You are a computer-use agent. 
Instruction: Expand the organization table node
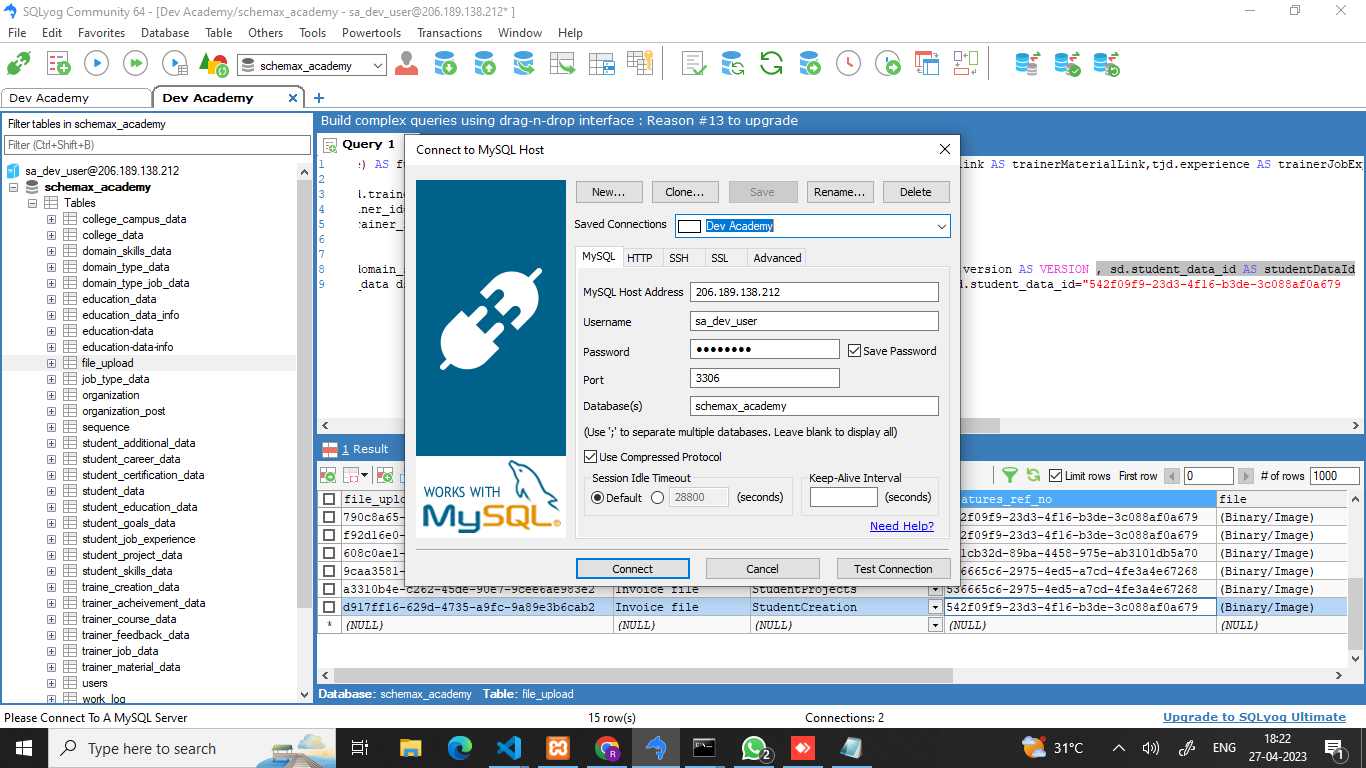[52, 395]
